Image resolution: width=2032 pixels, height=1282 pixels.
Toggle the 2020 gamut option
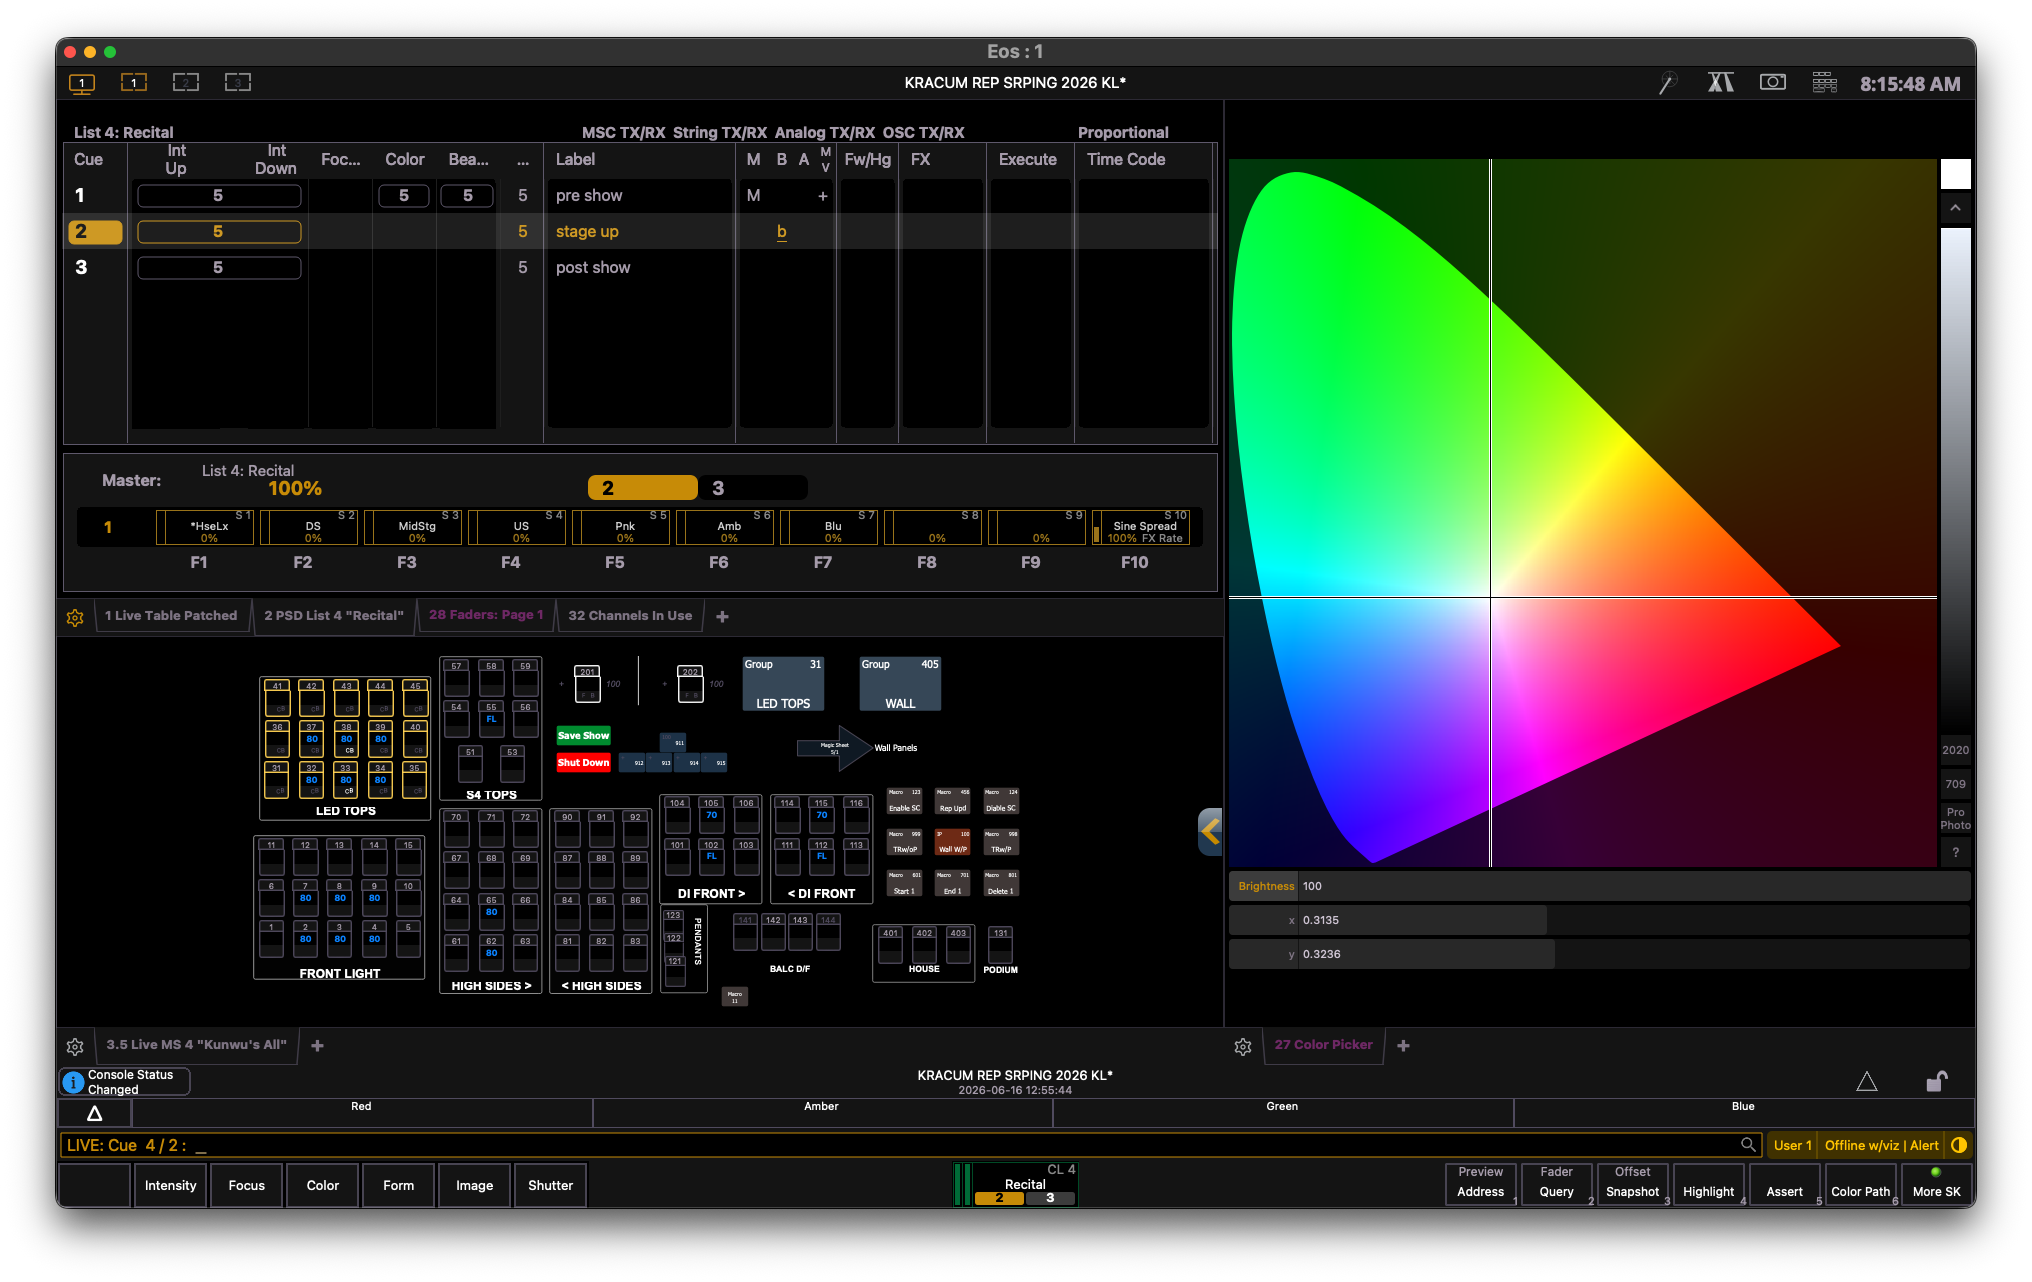click(x=1955, y=751)
